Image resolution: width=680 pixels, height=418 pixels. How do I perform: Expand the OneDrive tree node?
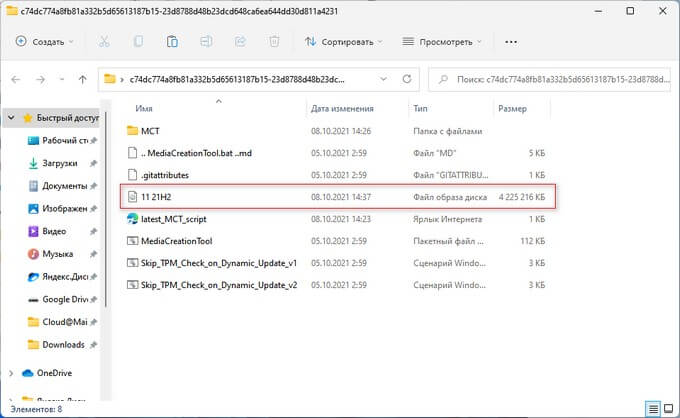[x=11, y=373]
